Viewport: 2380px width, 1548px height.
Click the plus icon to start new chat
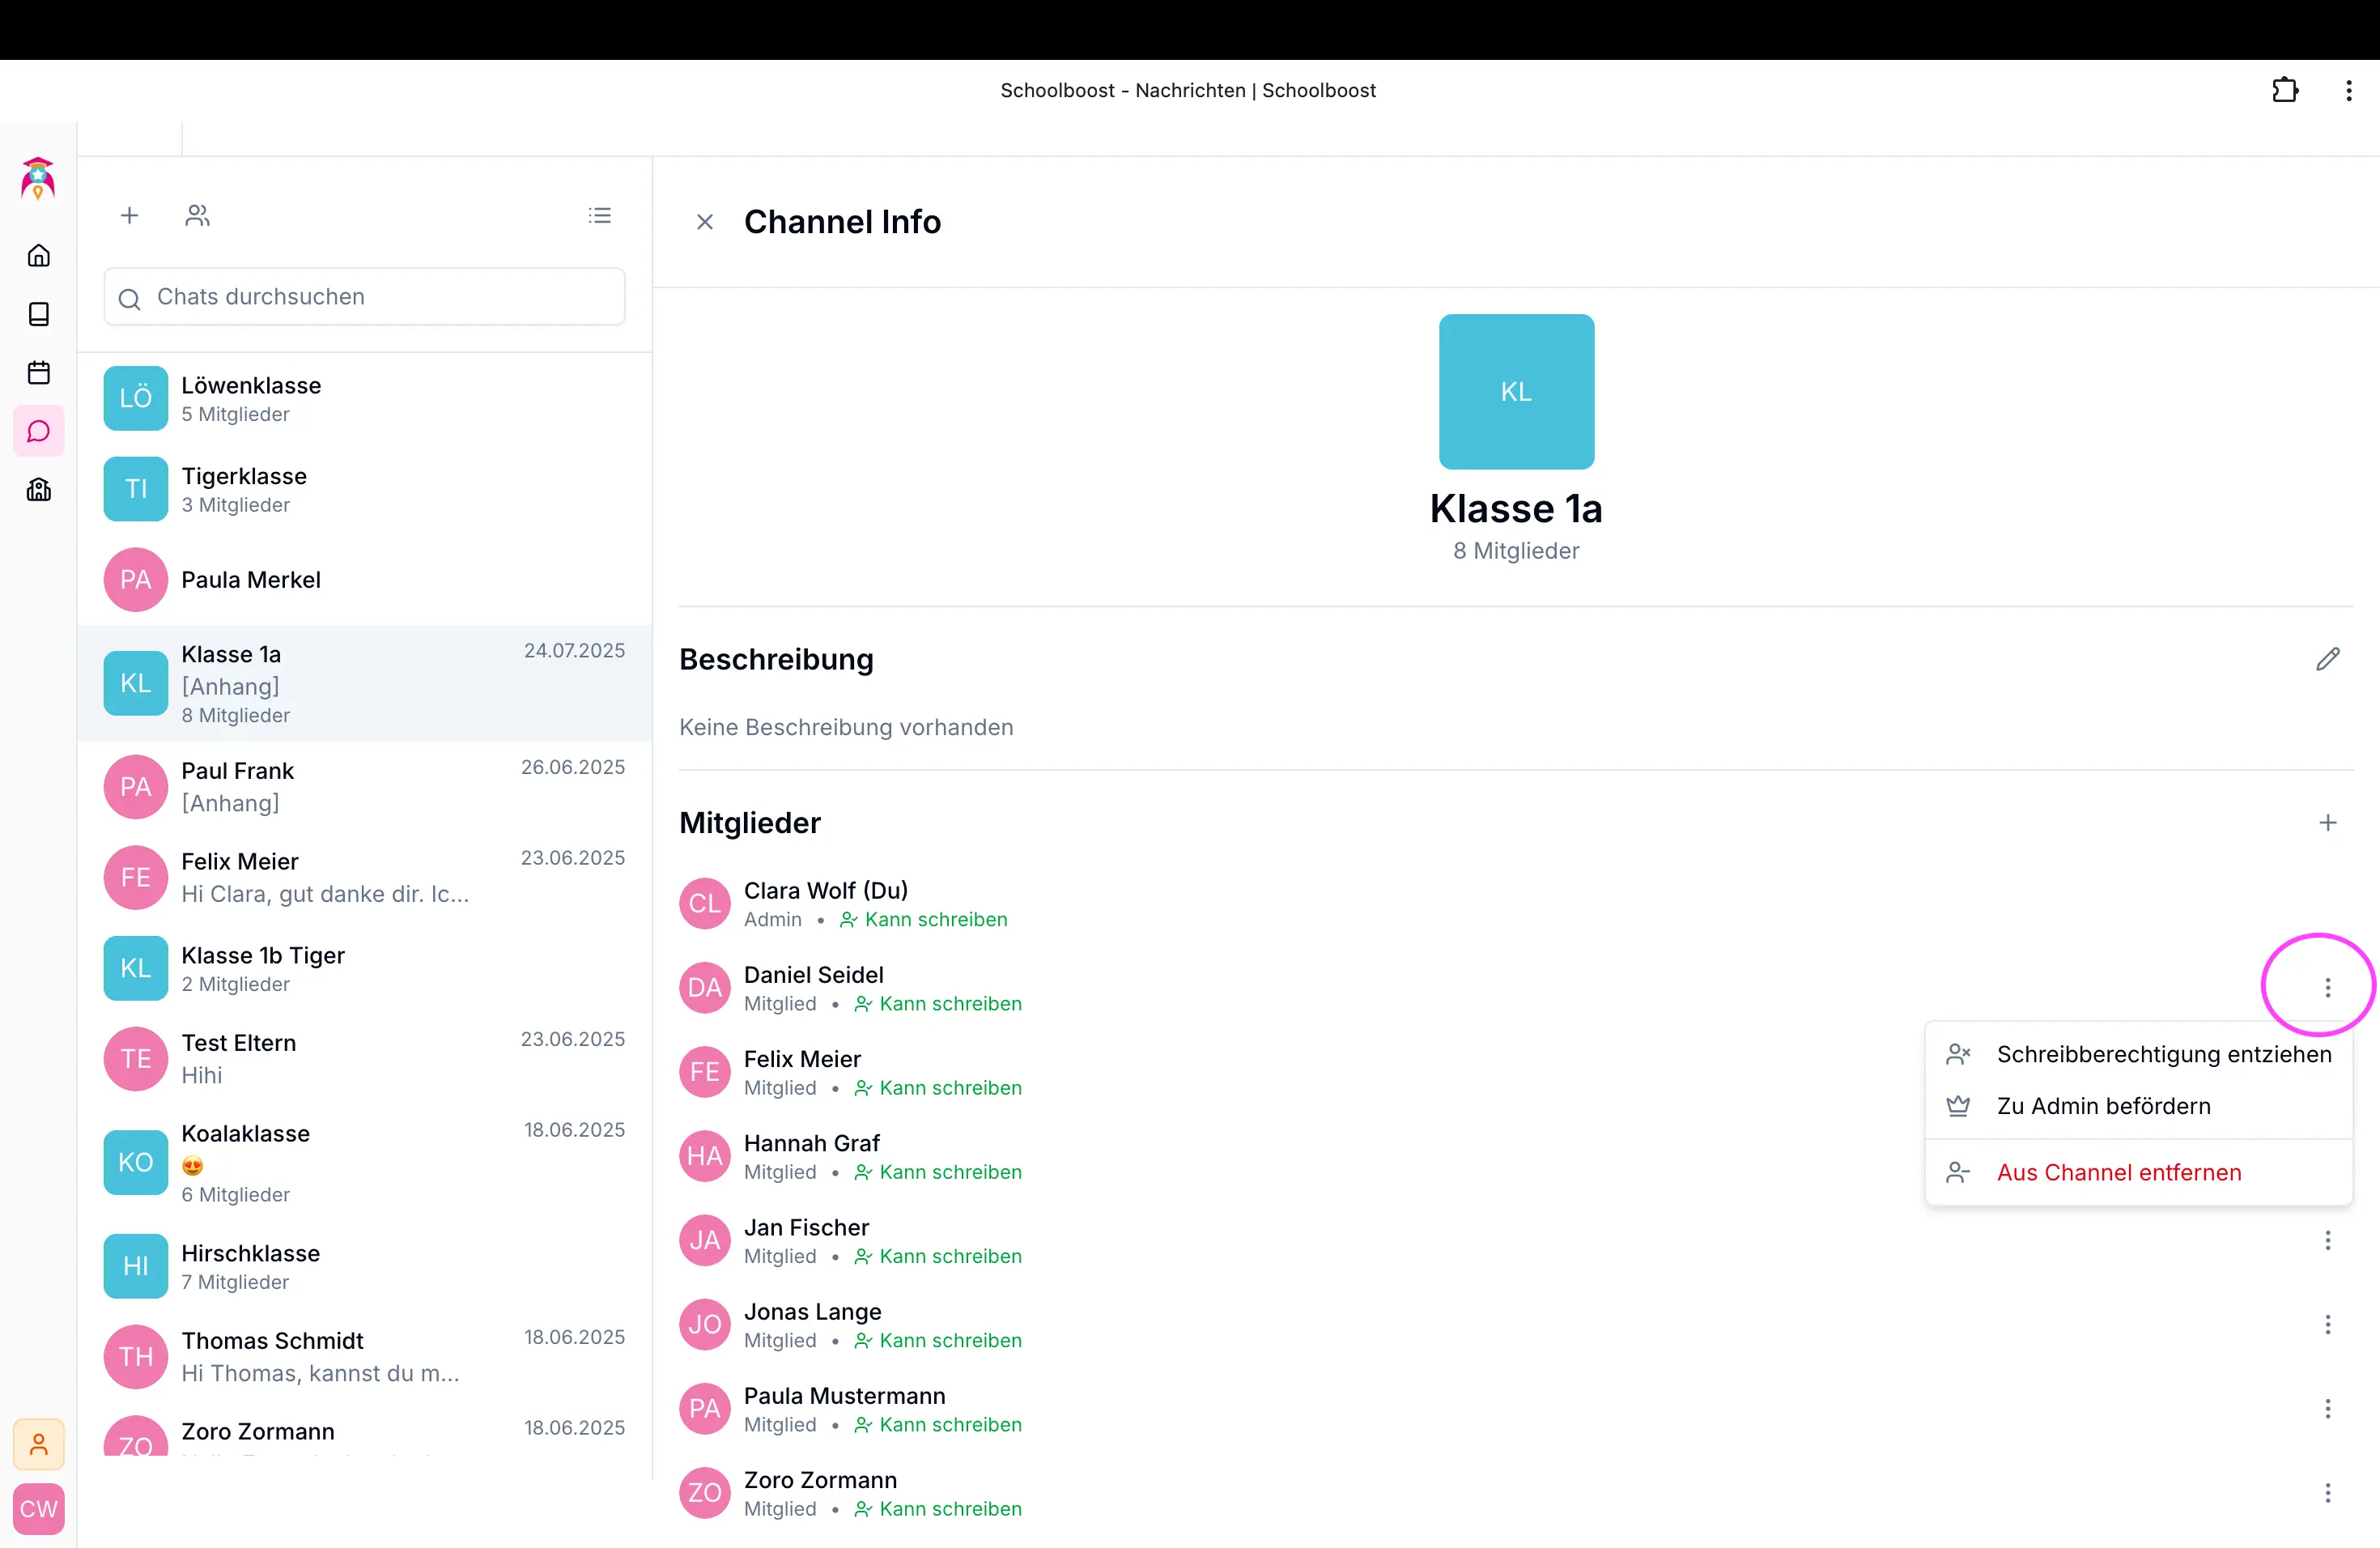[129, 216]
